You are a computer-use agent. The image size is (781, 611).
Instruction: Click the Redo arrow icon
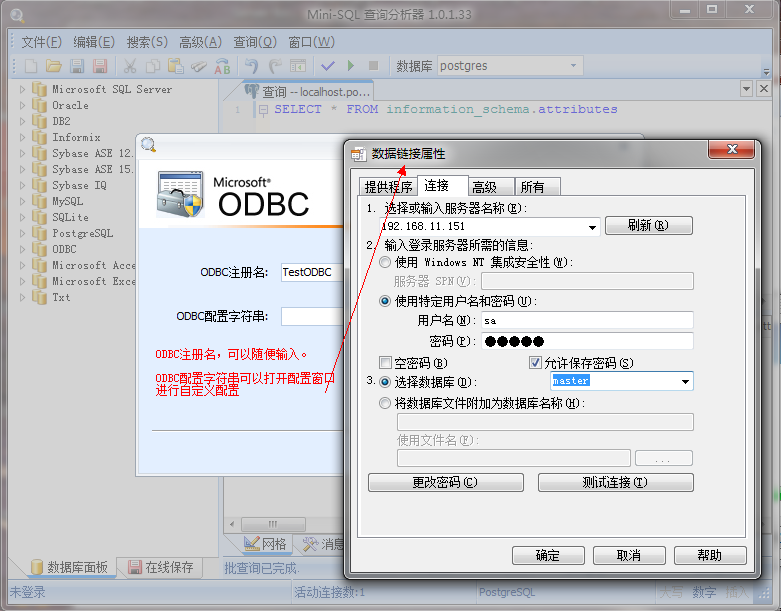click(275, 66)
